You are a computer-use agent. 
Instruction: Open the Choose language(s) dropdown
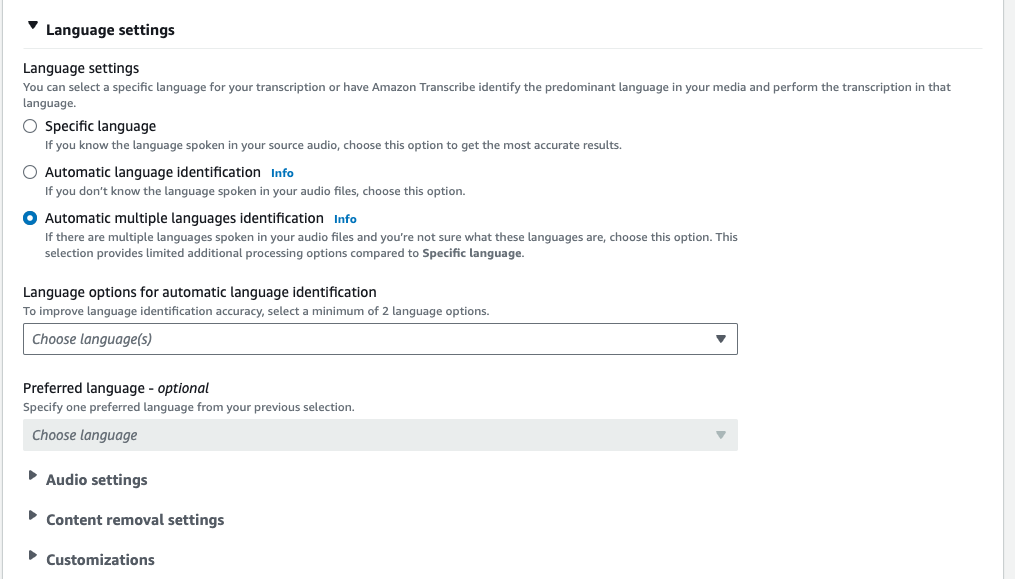tap(380, 339)
